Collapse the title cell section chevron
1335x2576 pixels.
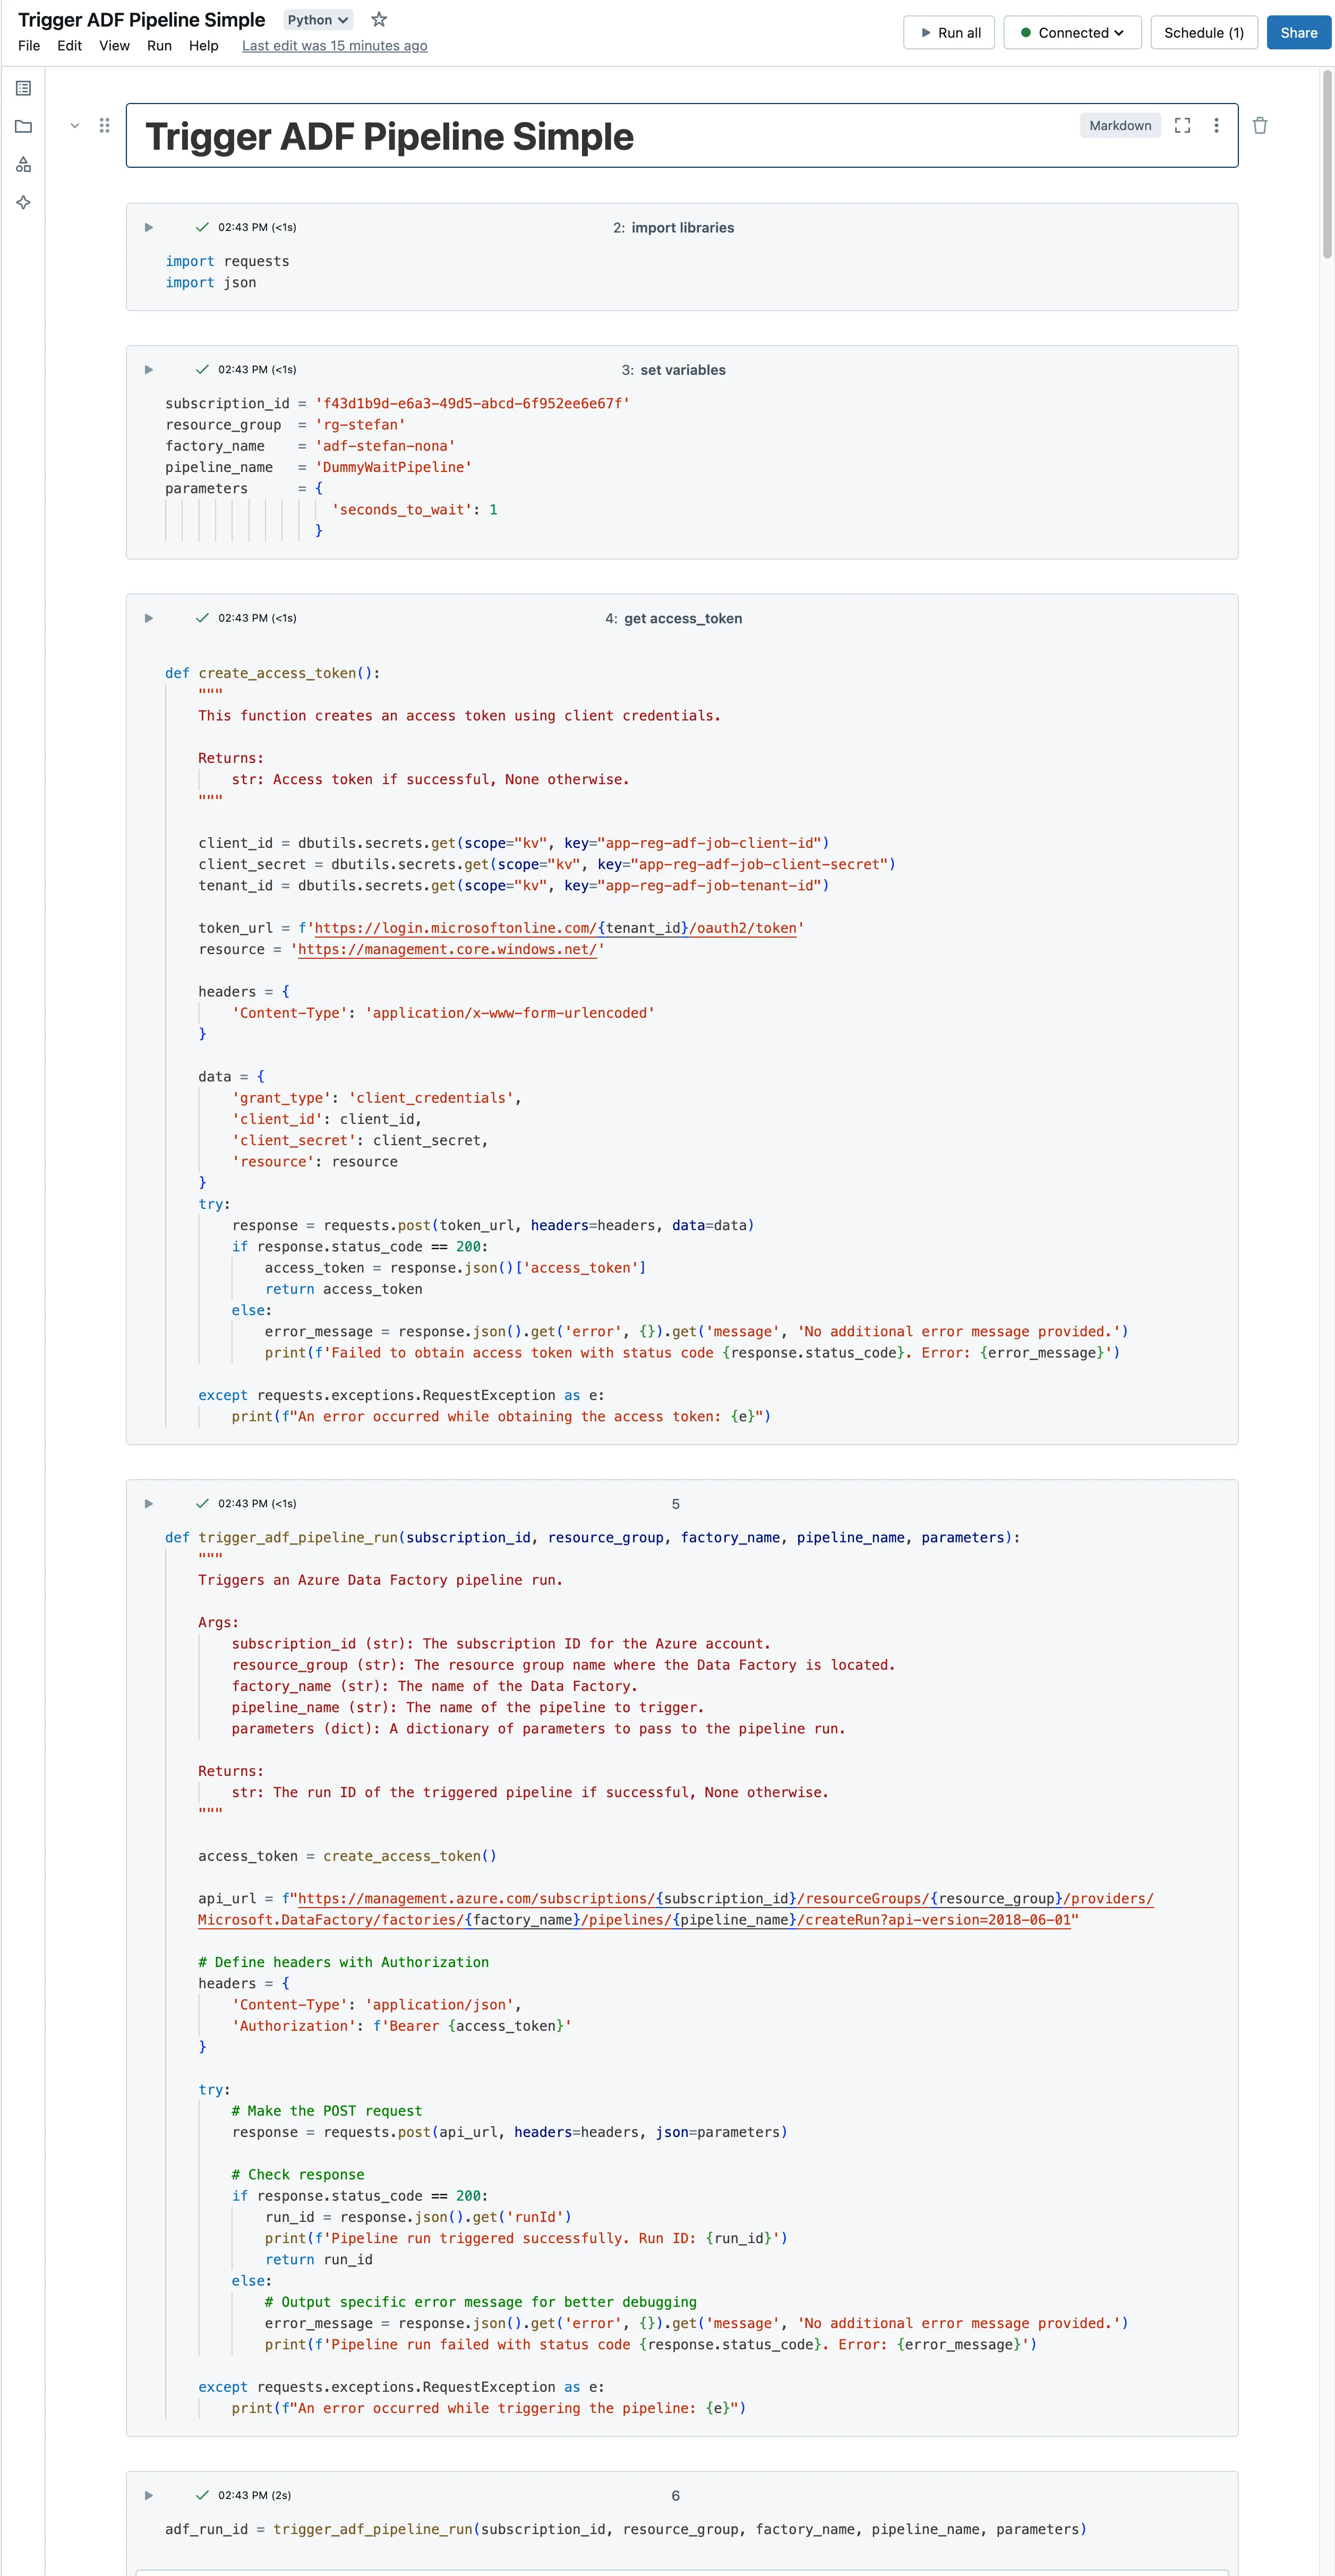[x=75, y=125]
